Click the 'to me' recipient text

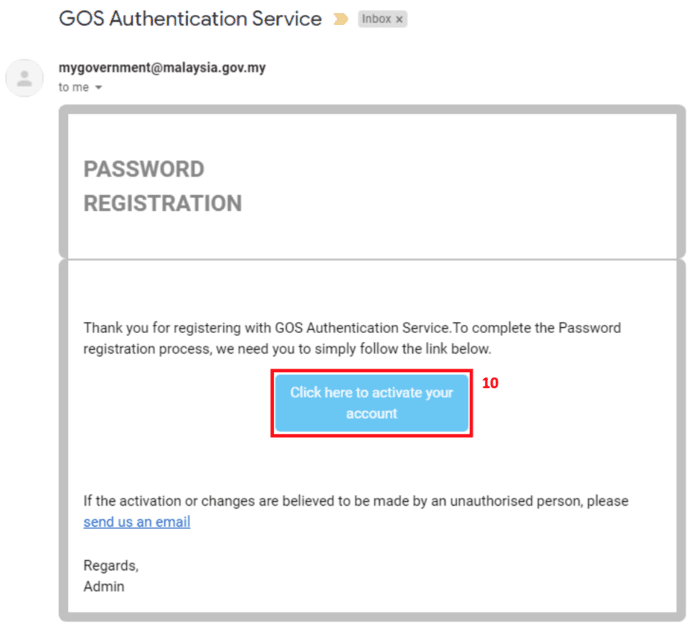point(73,87)
